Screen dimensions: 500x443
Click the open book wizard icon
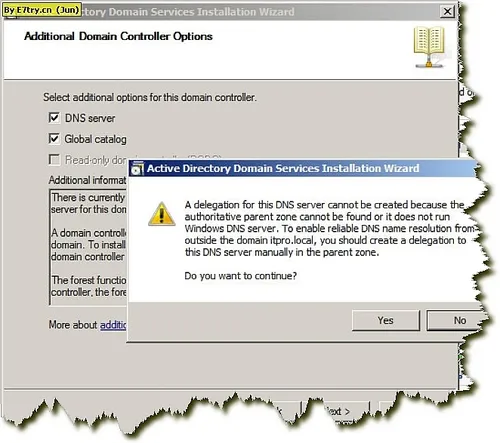click(429, 47)
